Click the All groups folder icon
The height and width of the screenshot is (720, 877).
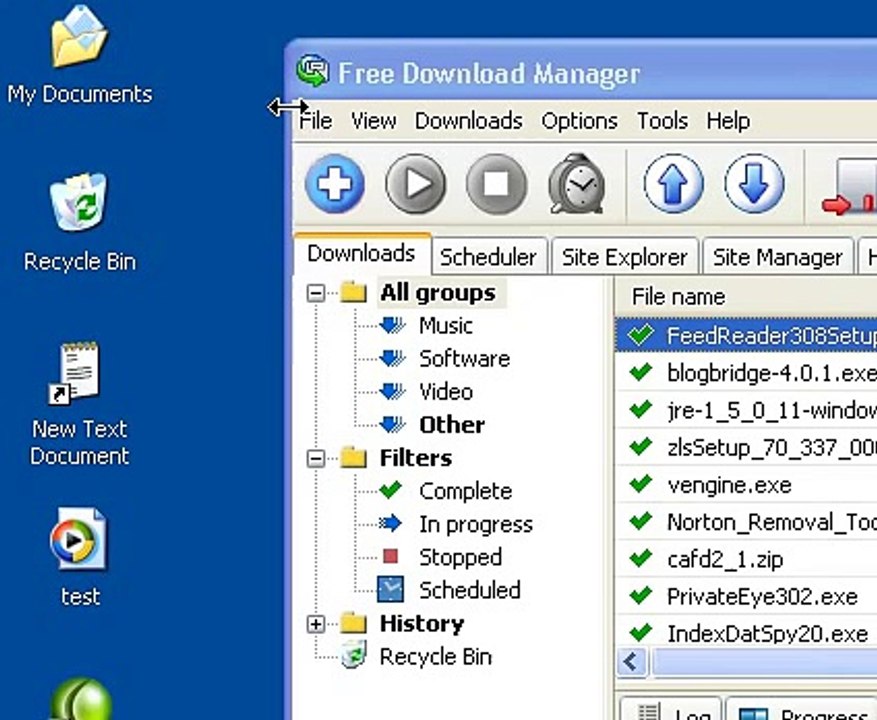353,292
